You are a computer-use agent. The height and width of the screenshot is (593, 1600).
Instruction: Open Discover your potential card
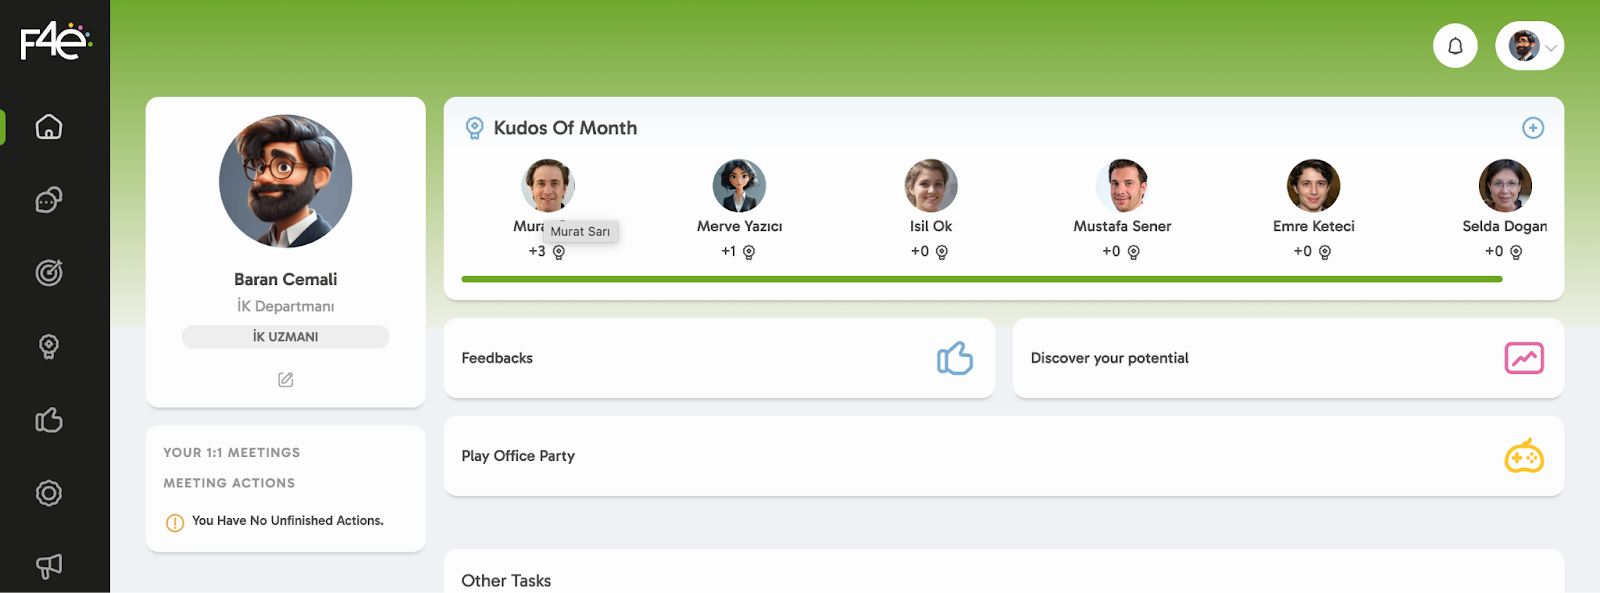(x=1287, y=358)
